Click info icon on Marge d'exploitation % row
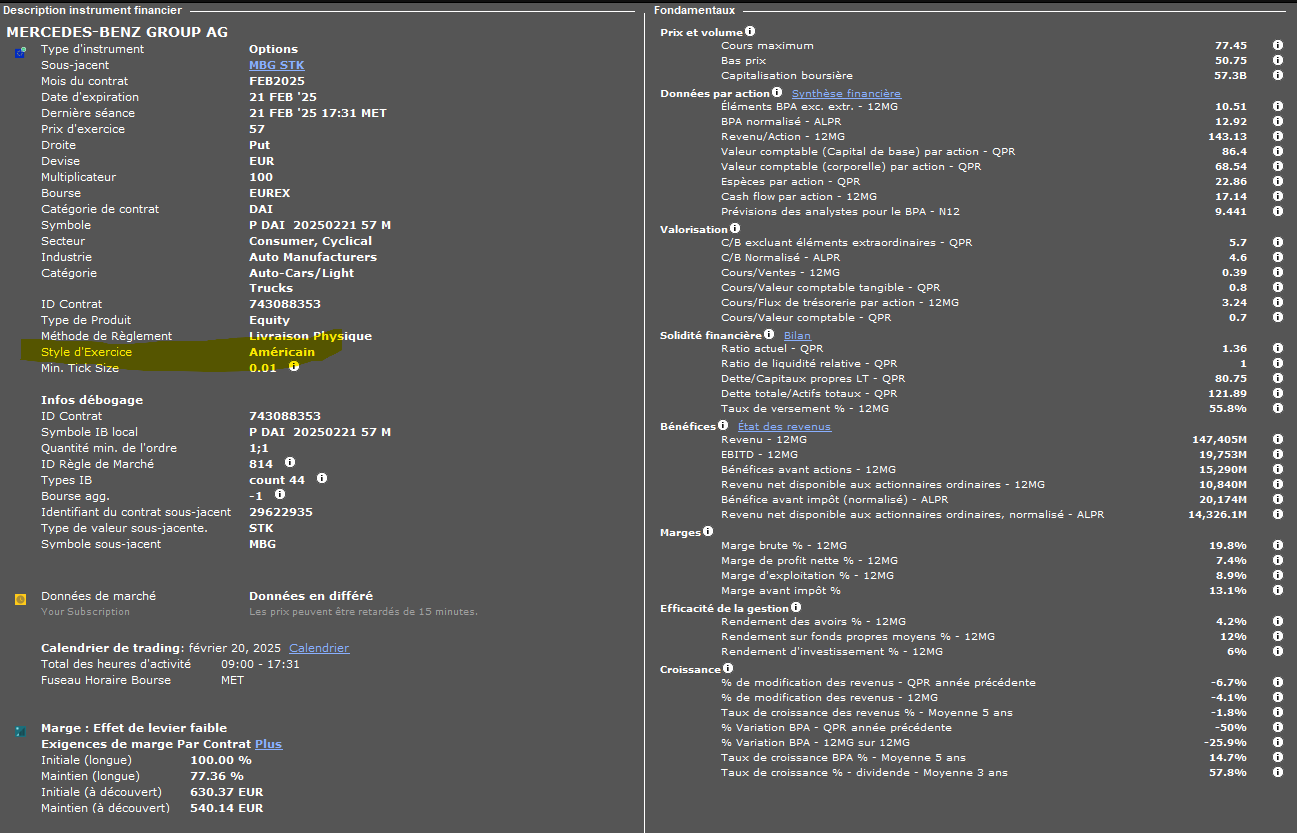Screen dimensions: 1297x833 (1278, 575)
